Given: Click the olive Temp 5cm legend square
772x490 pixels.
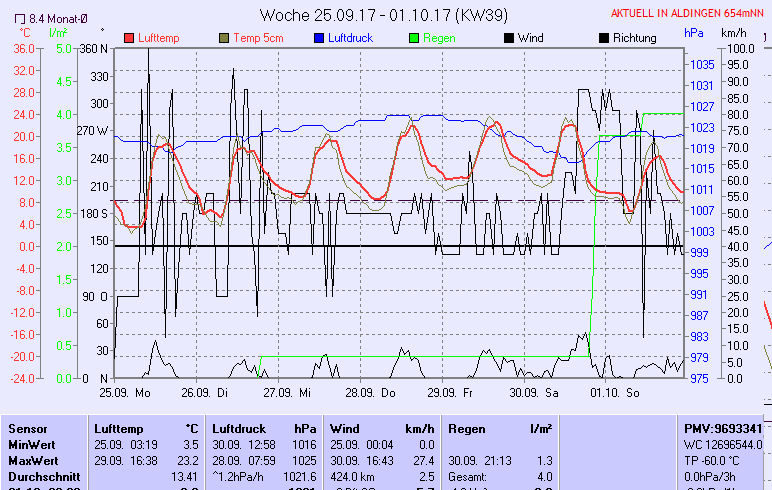Looking at the screenshot, I should (223, 38).
